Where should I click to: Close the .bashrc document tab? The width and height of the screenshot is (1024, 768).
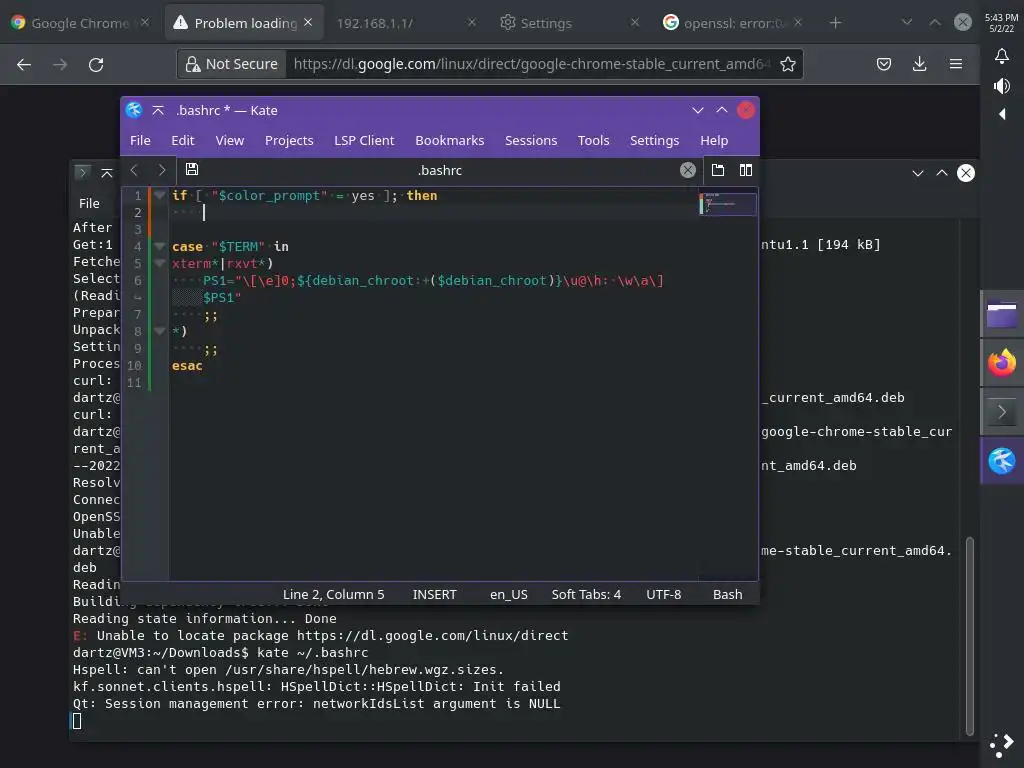pos(687,170)
